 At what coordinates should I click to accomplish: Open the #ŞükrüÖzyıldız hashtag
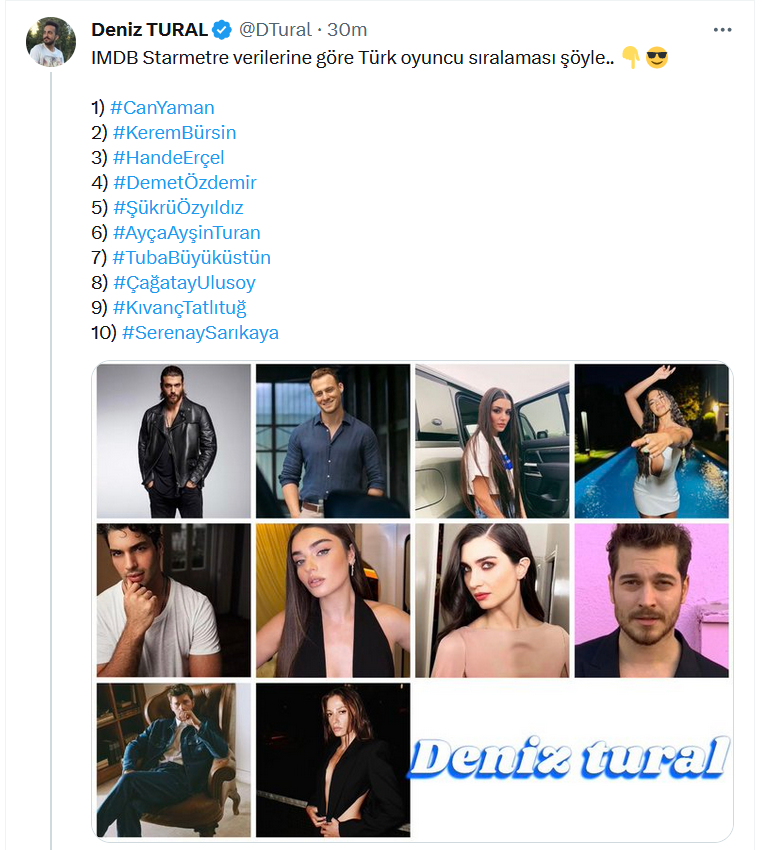tap(178, 208)
